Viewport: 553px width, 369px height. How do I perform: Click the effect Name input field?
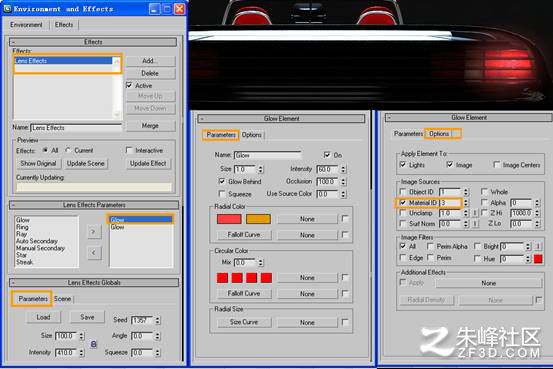(76, 128)
